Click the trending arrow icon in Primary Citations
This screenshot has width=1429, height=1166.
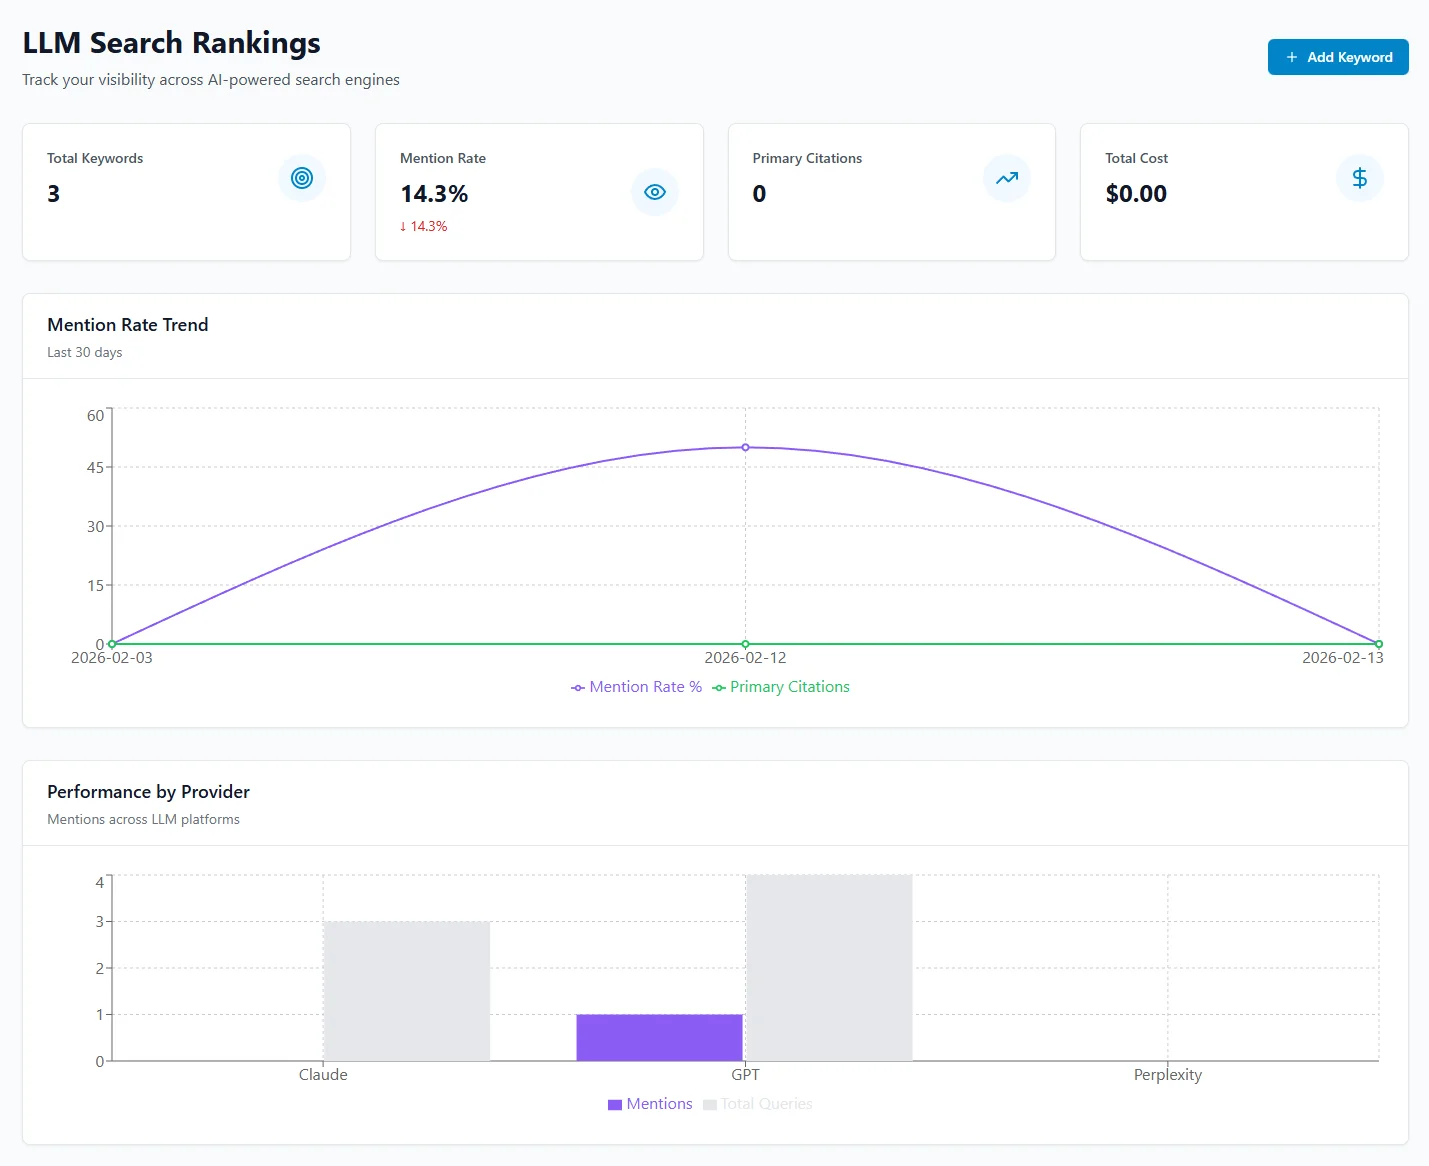[x=1007, y=178]
